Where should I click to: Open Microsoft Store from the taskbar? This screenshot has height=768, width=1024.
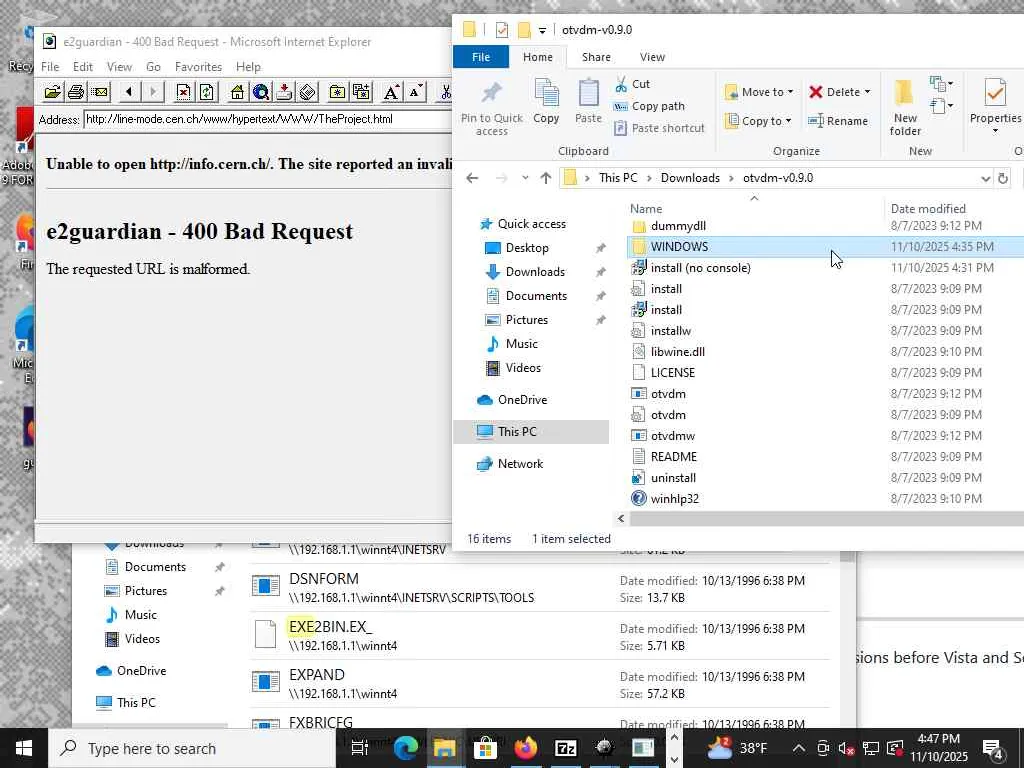click(x=485, y=748)
